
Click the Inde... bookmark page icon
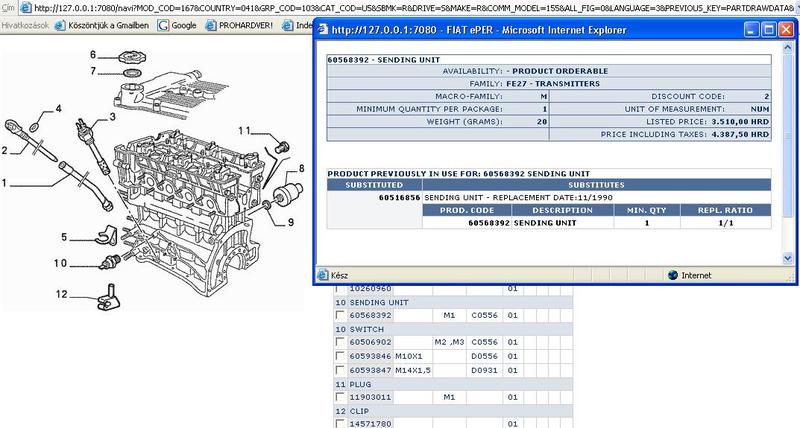coord(288,25)
